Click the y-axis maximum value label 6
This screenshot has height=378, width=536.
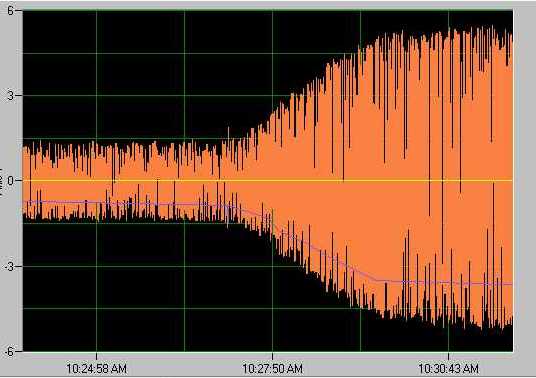10,11
